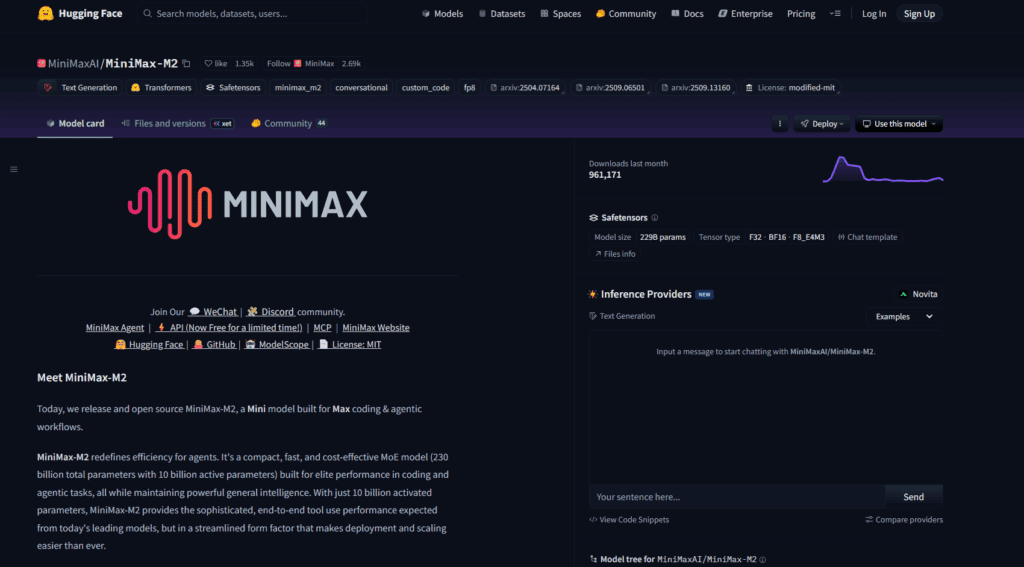
Task: Click Compare providers
Action: (904, 519)
